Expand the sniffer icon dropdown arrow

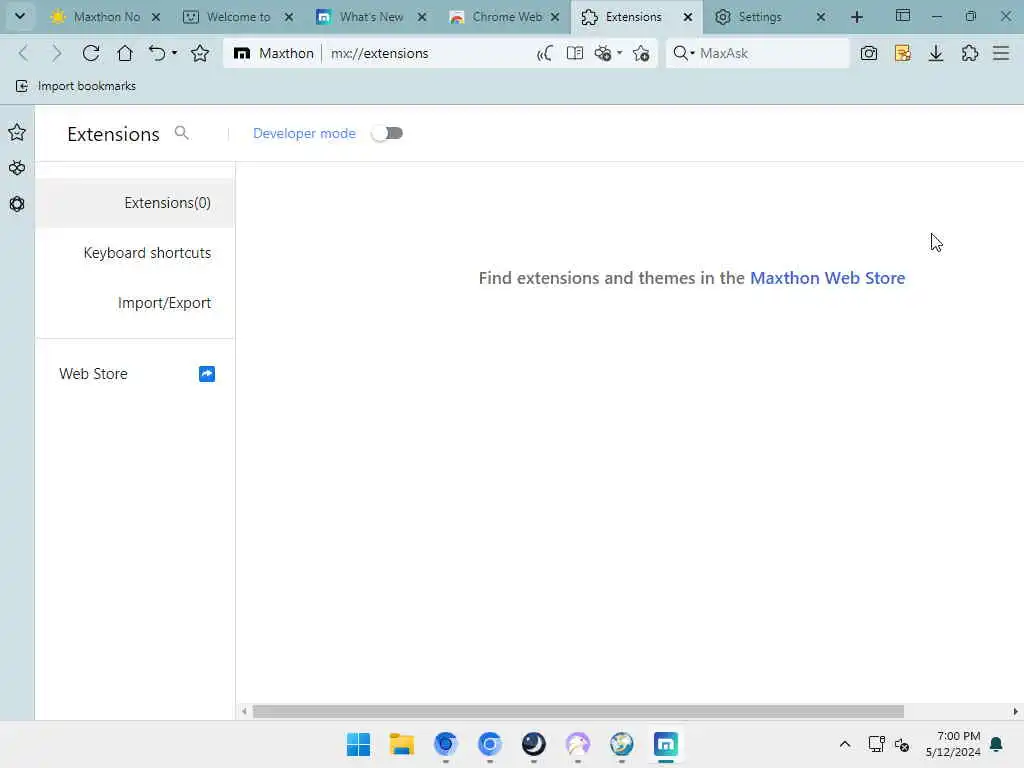pos(620,53)
